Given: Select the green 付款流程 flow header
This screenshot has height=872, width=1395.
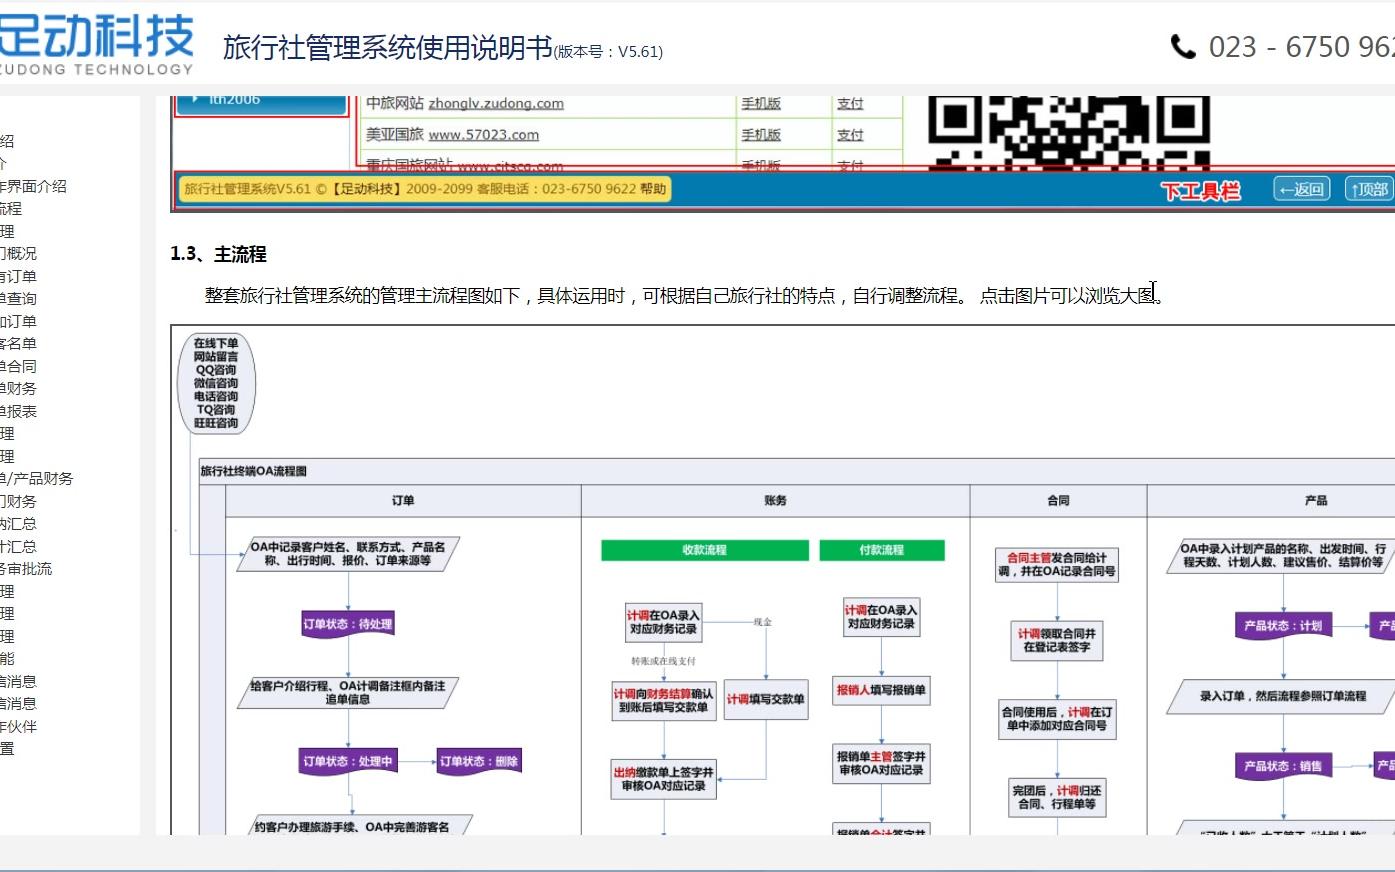Looking at the screenshot, I should pyautogui.click(x=881, y=550).
